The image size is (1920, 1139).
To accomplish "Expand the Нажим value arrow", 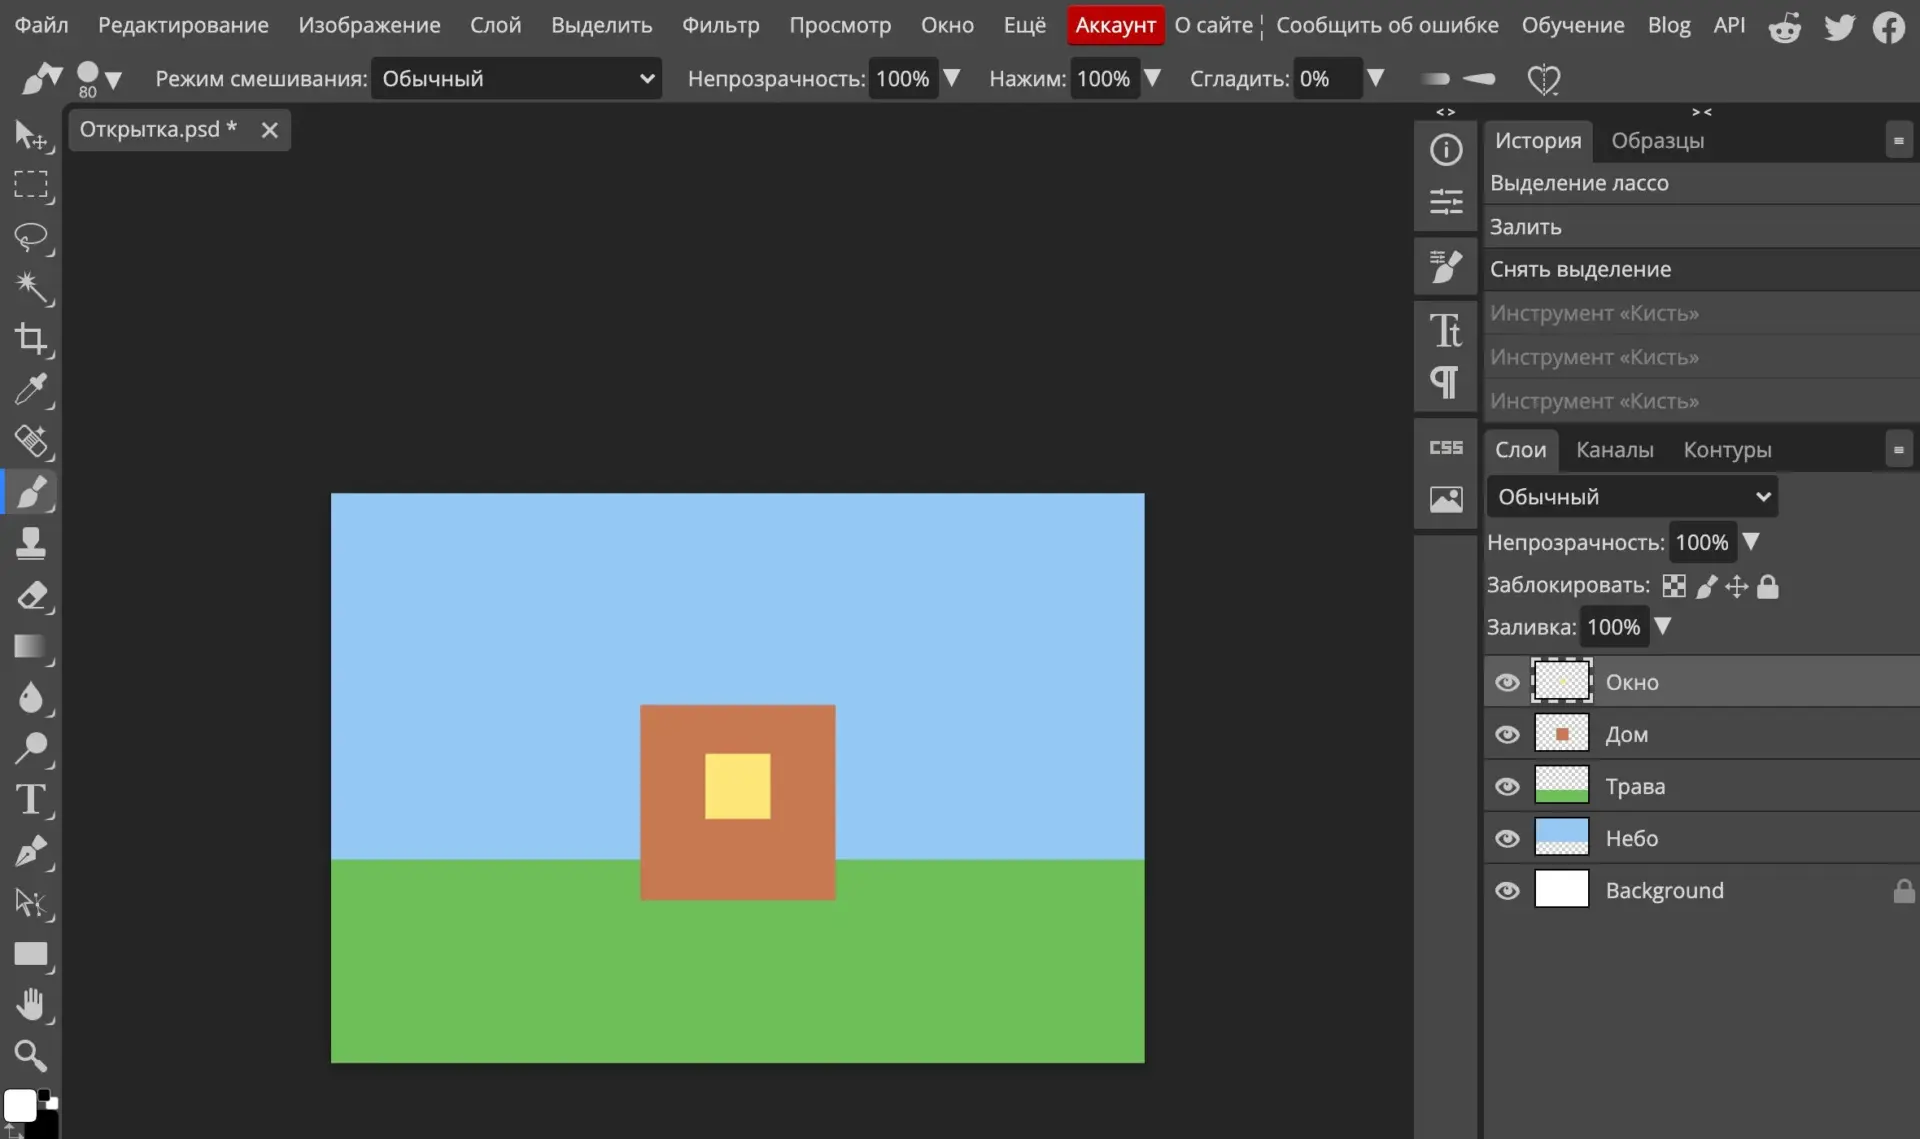I will pos(1152,77).
